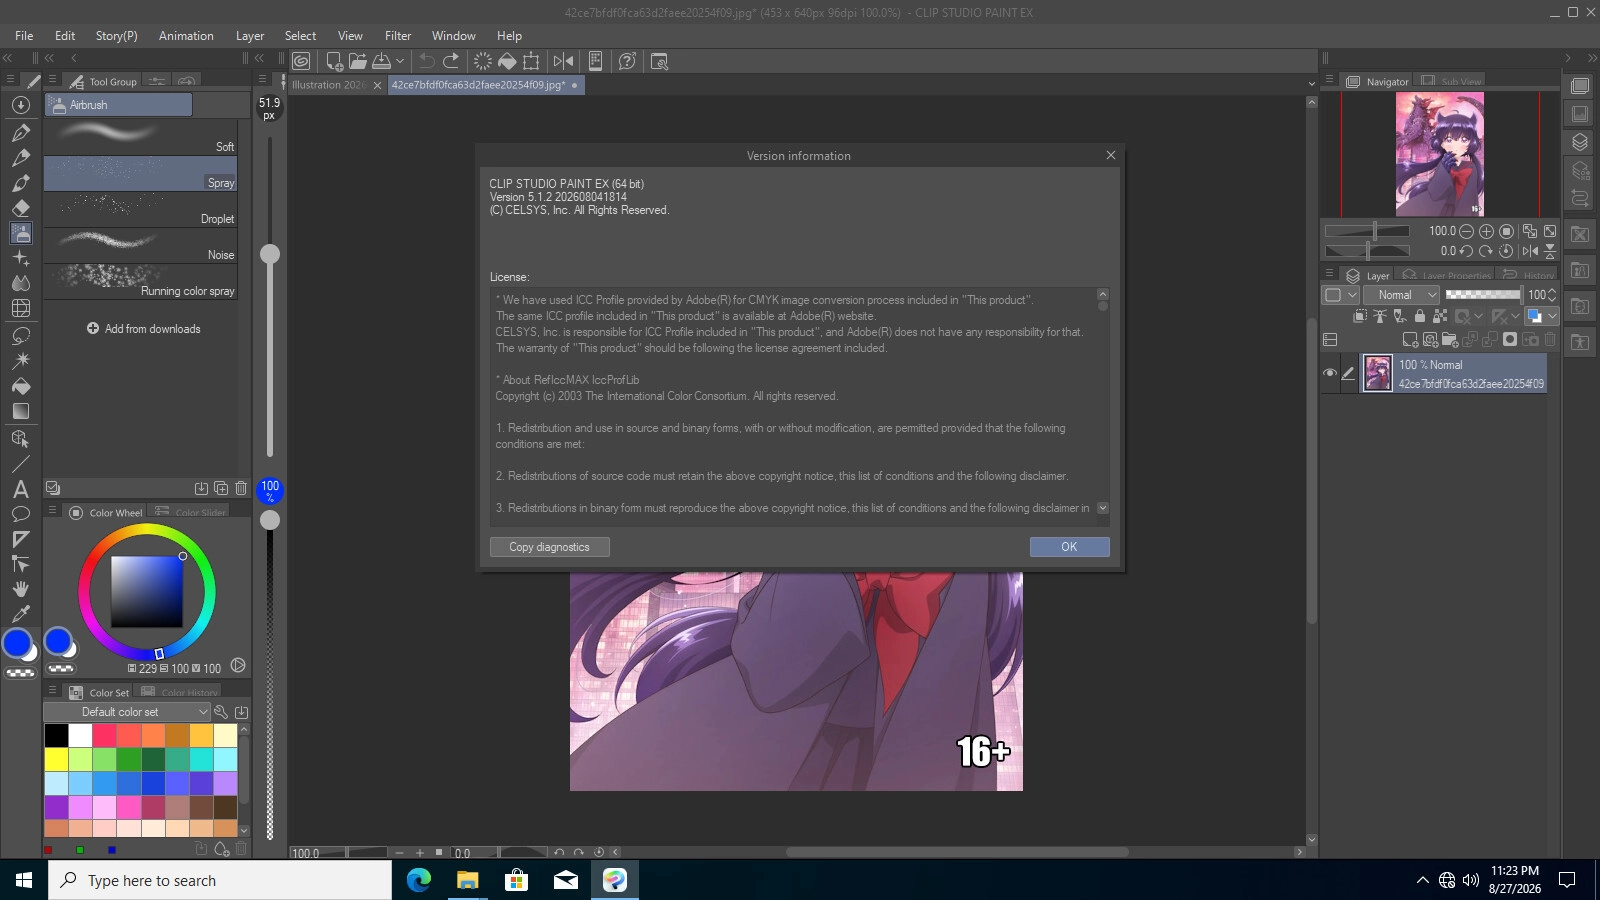The height and width of the screenshot is (900, 1600).
Task: Click the layer thumbnail in Layer panel
Action: click(1378, 373)
